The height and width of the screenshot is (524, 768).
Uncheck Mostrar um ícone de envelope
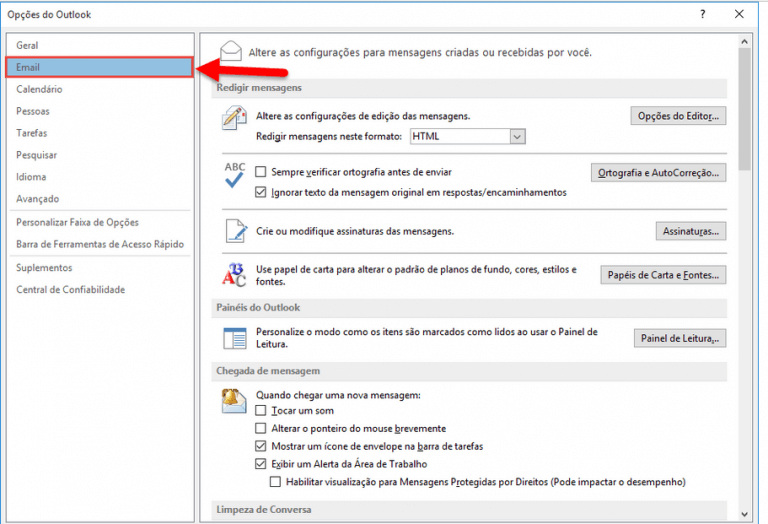click(261, 446)
